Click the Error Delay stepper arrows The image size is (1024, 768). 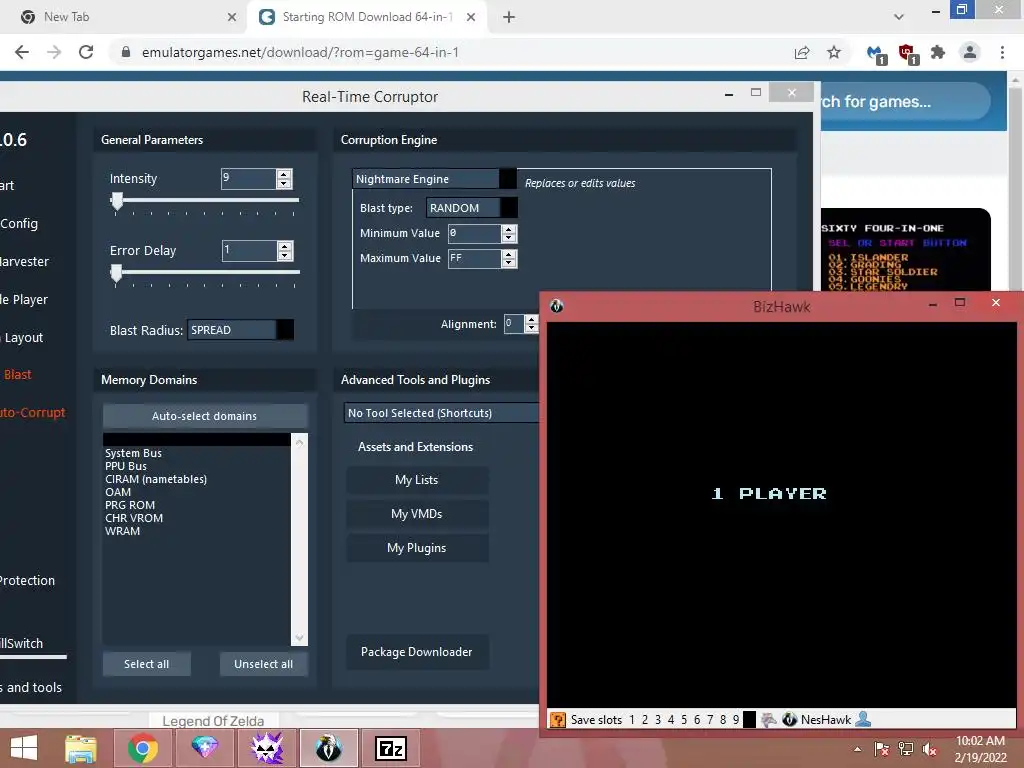(x=285, y=250)
